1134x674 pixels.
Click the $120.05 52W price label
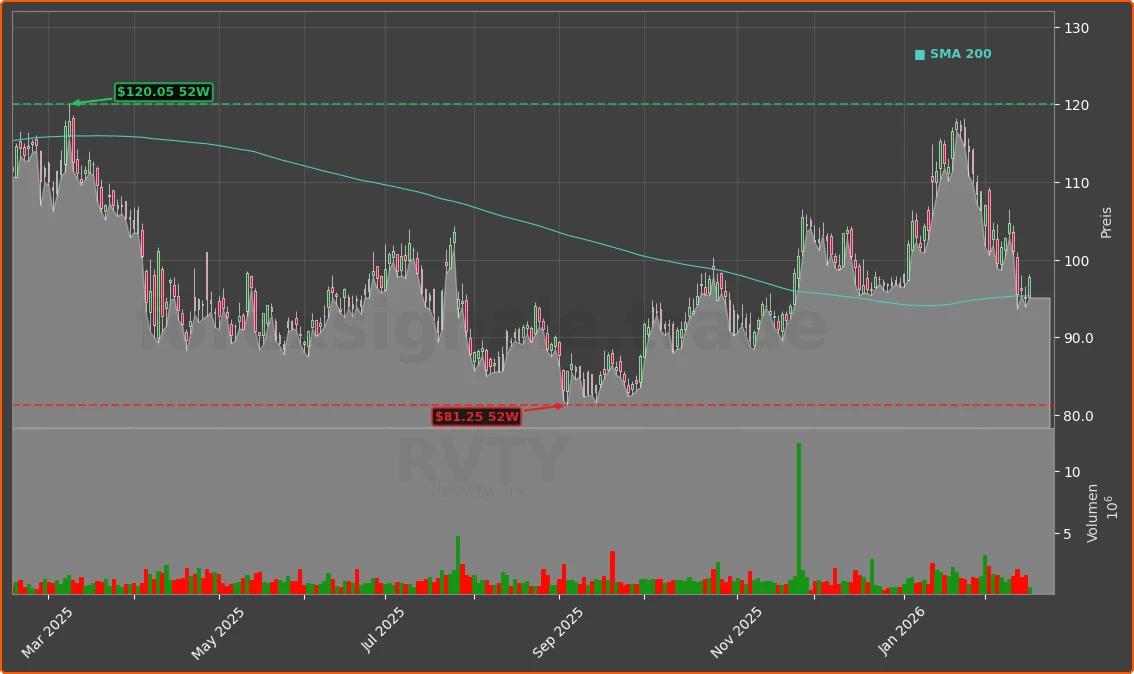pos(163,91)
